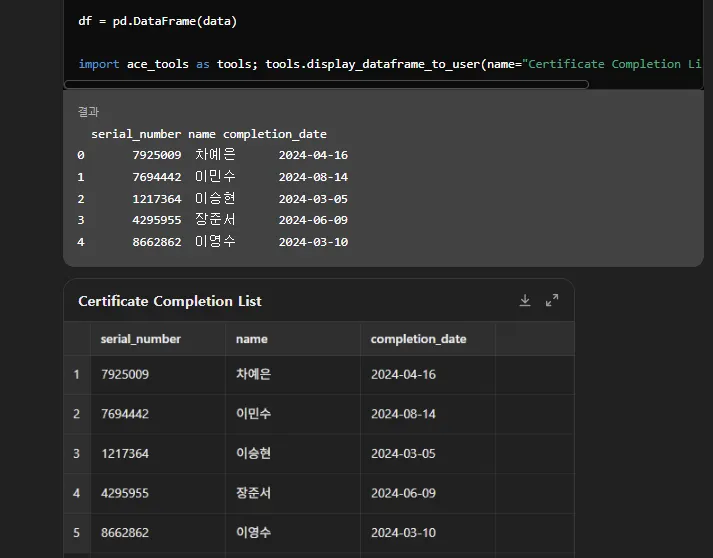
Task: Select the cell containing 이민수 in the table
Action: [x=253, y=414]
